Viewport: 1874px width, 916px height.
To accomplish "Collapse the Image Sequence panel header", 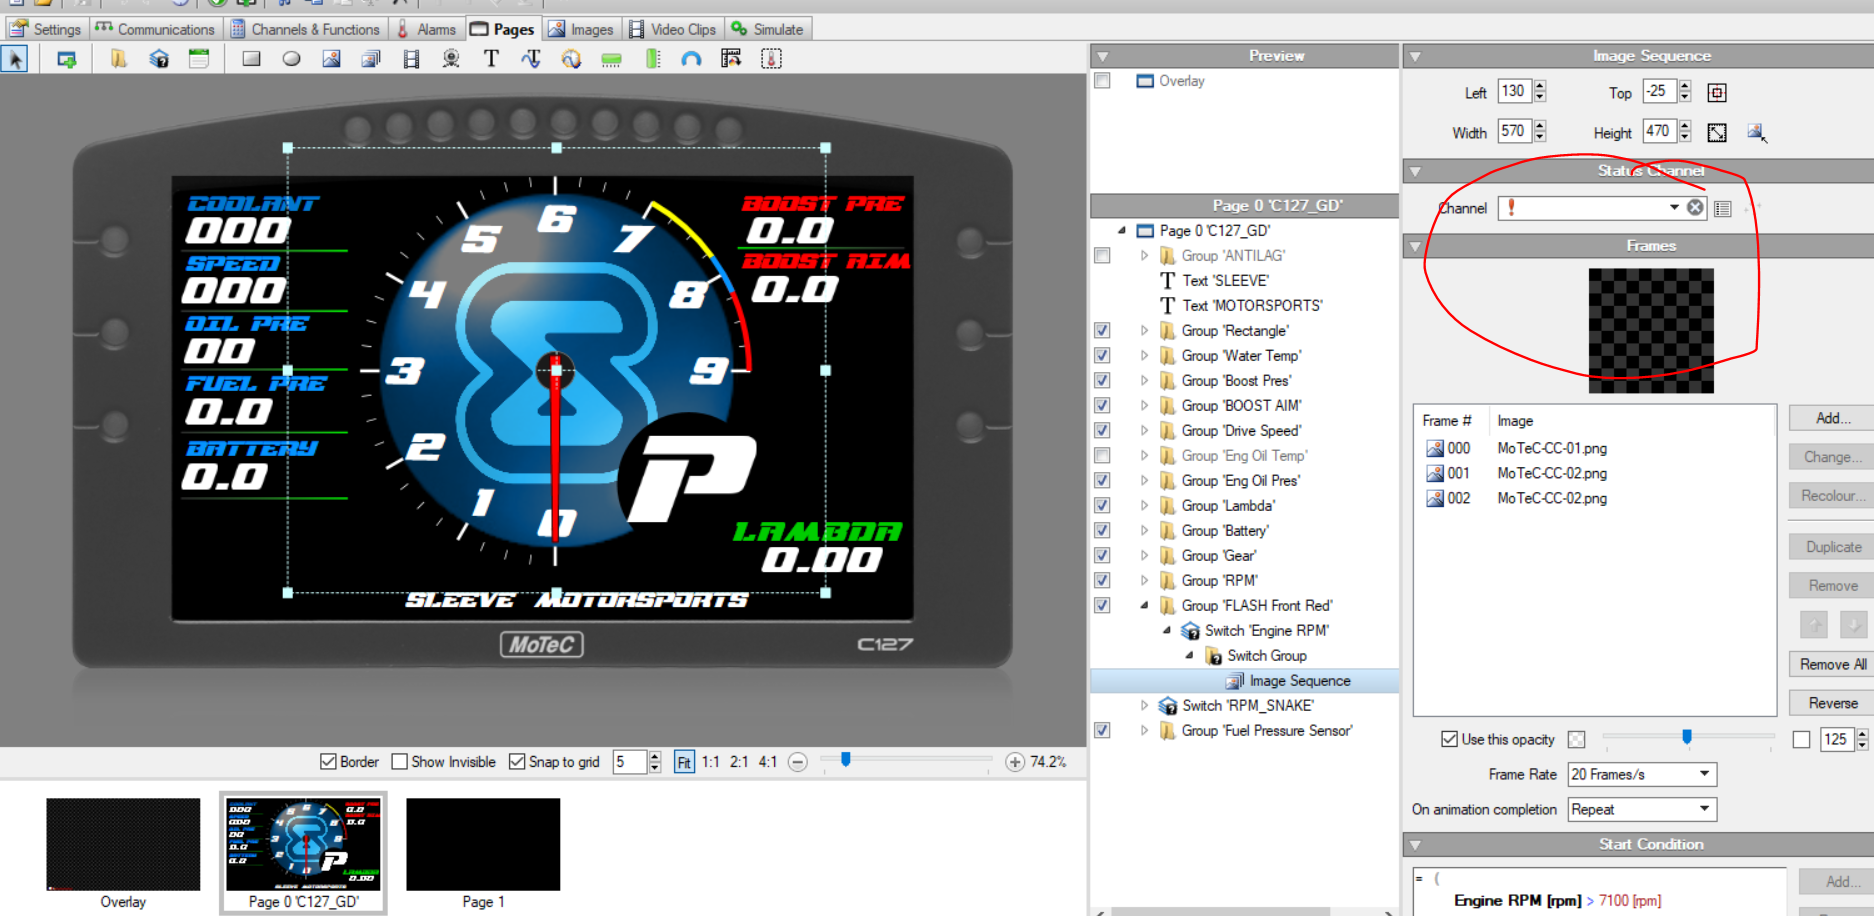I will [1415, 57].
